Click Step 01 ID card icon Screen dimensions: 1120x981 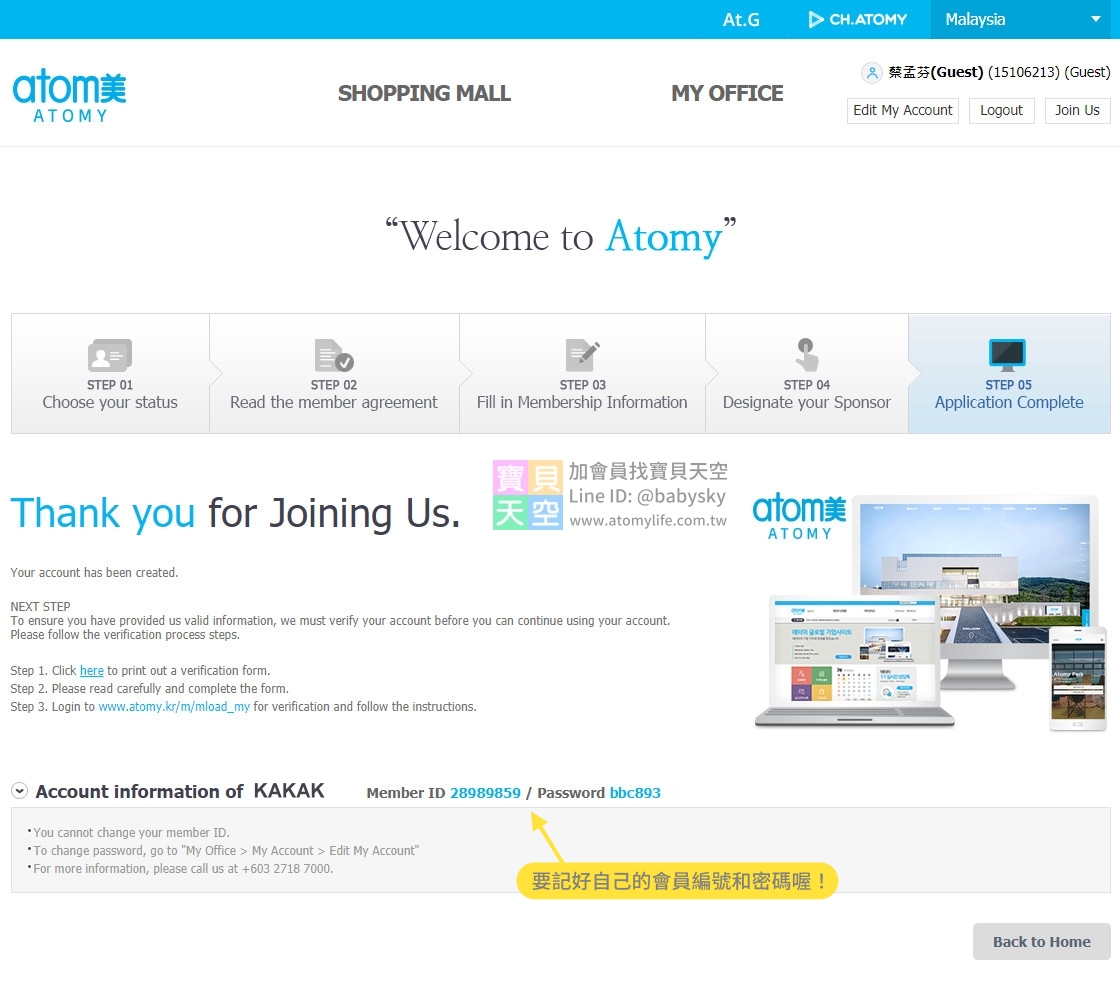(109, 355)
